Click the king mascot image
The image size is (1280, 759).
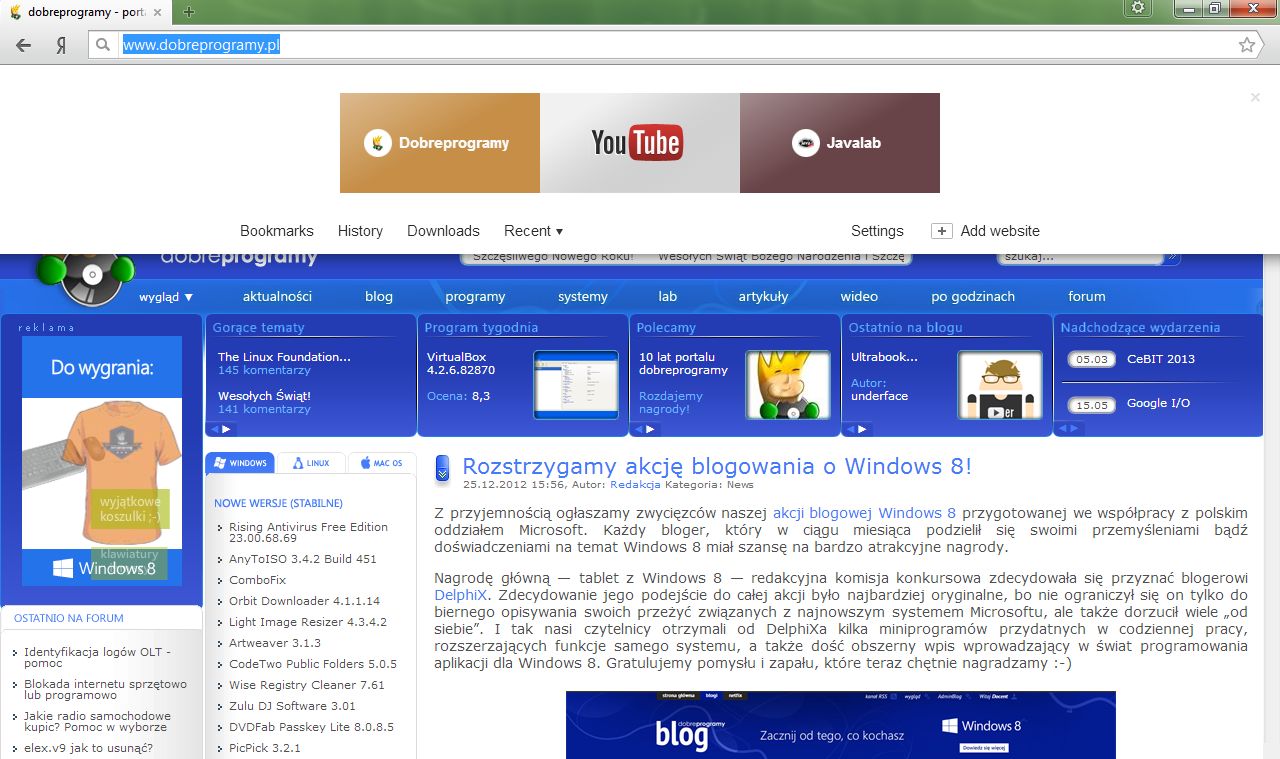tap(788, 384)
